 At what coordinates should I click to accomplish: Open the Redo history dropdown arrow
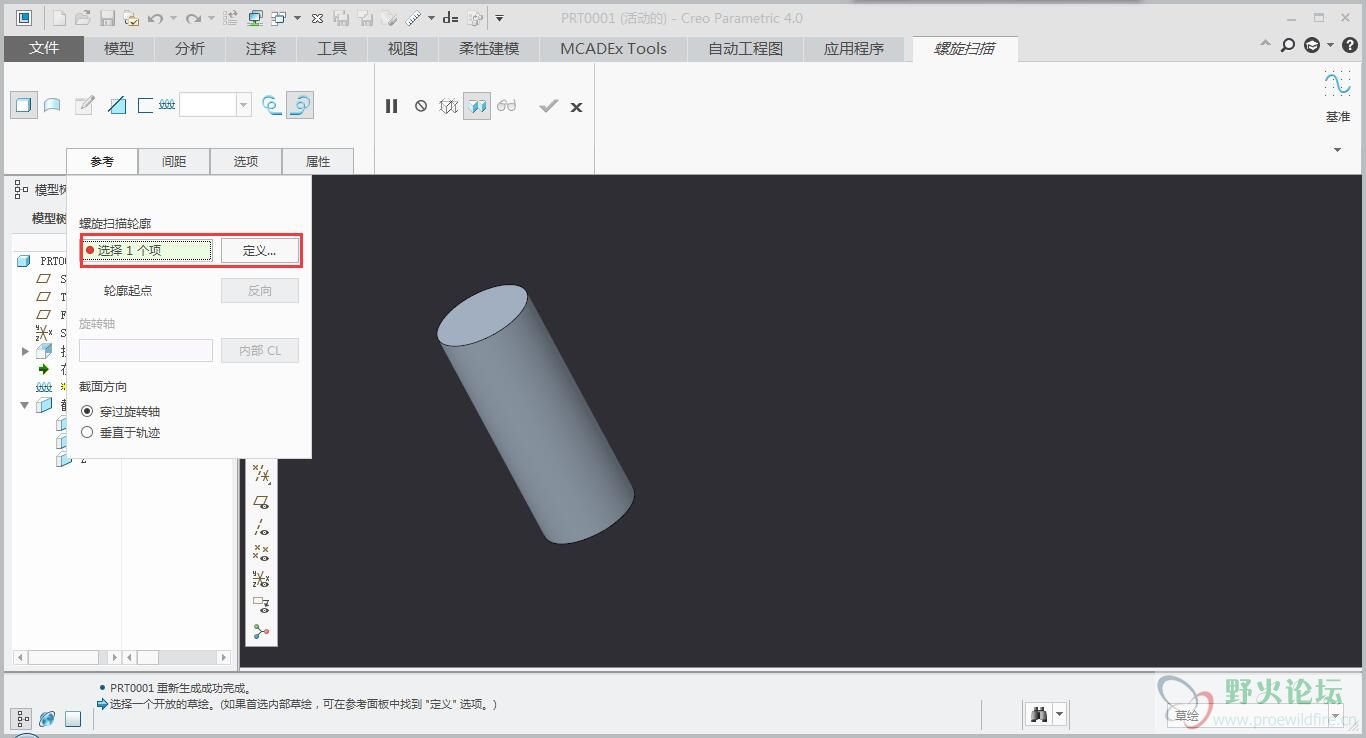pos(212,18)
